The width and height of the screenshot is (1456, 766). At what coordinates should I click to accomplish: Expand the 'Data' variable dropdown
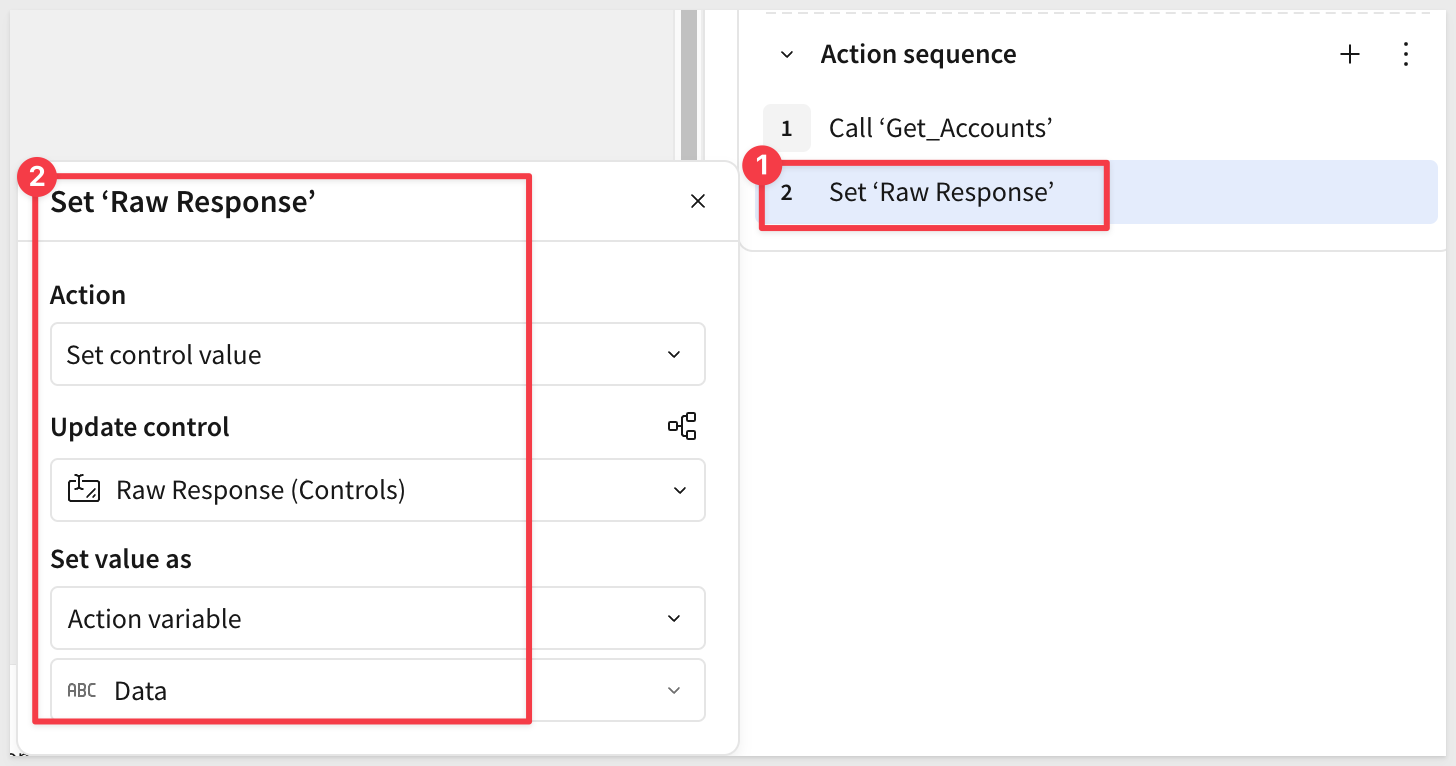pos(377,690)
